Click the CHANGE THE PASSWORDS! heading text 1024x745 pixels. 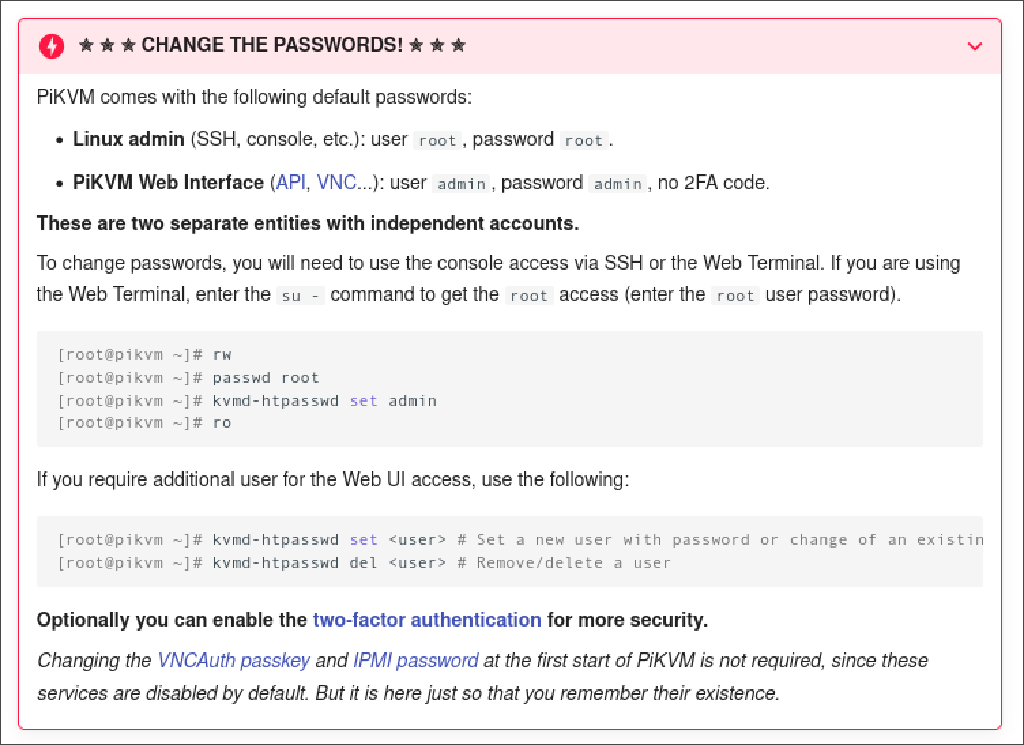(x=270, y=46)
